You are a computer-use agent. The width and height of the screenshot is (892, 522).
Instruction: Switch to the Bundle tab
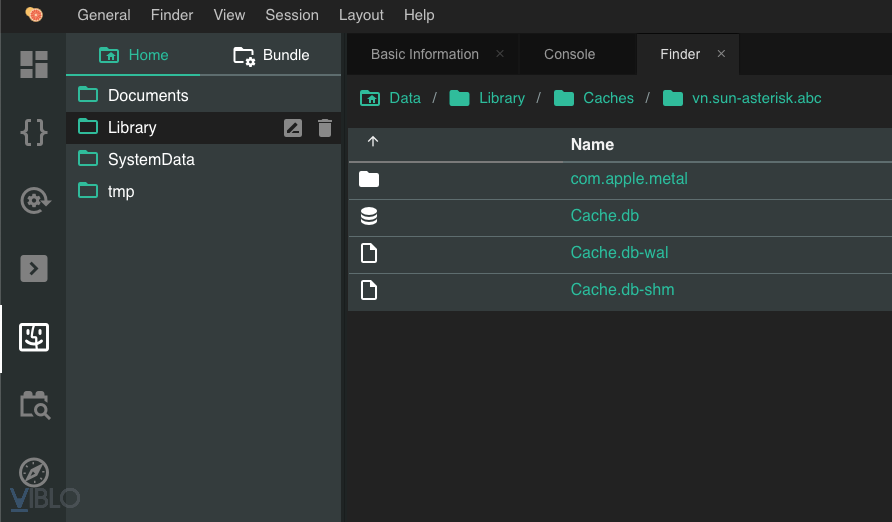point(271,55)
